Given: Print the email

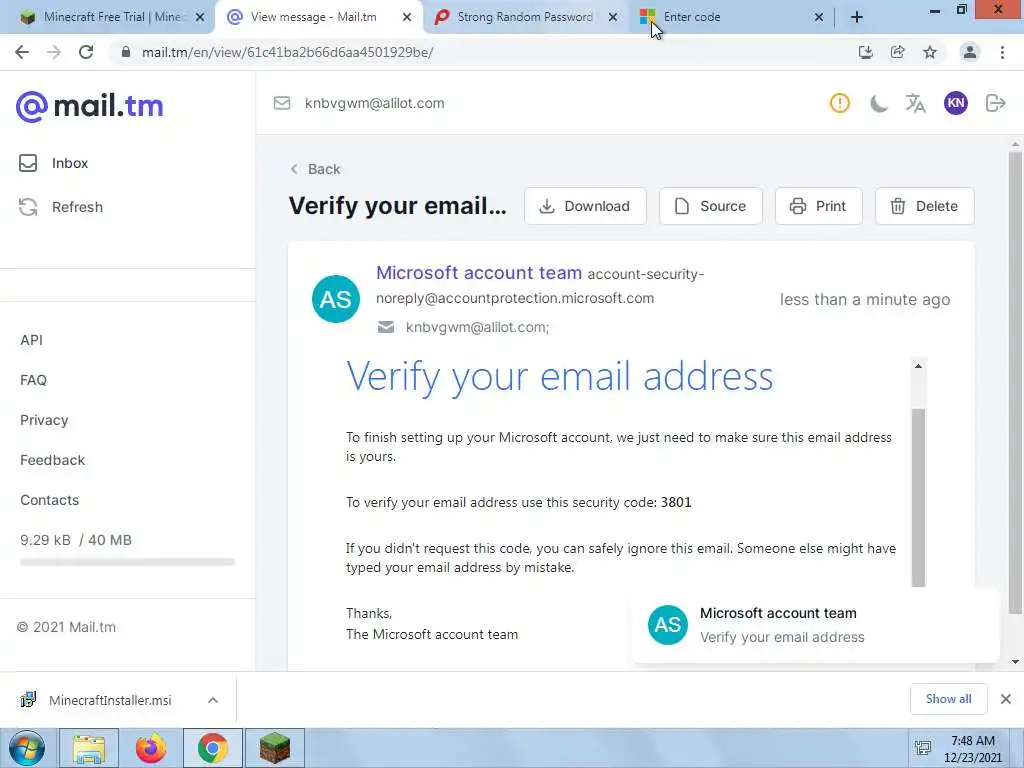Looking at the screenshot, I should pyautogui.click(x=818, y=206).
